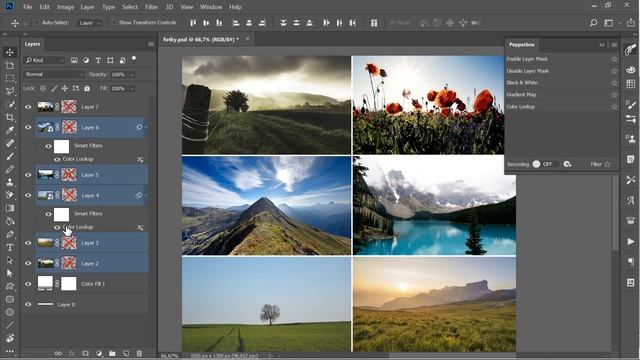Hide Color Fill 1 visibility eye
This screenshot has height=360, width=640.
[x=28, y=284]
